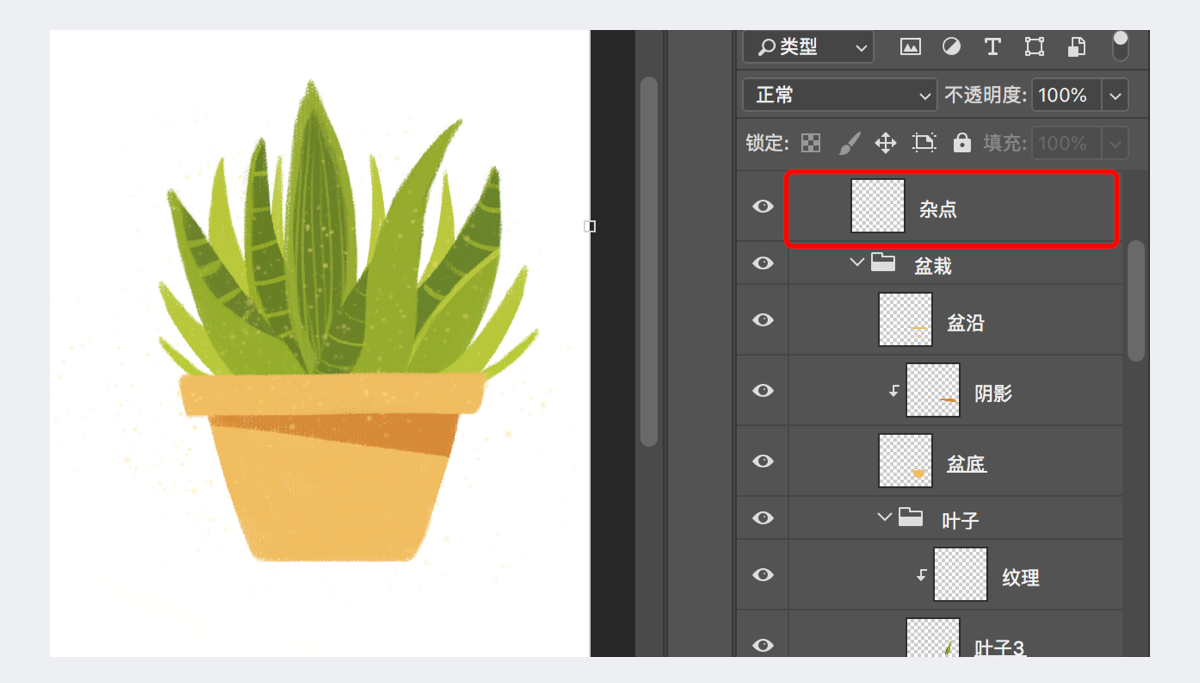The height and width of the screenshot is (683, 1200).
Task: Hide the 盆底 layer
Action: click(x=763, y=461)
